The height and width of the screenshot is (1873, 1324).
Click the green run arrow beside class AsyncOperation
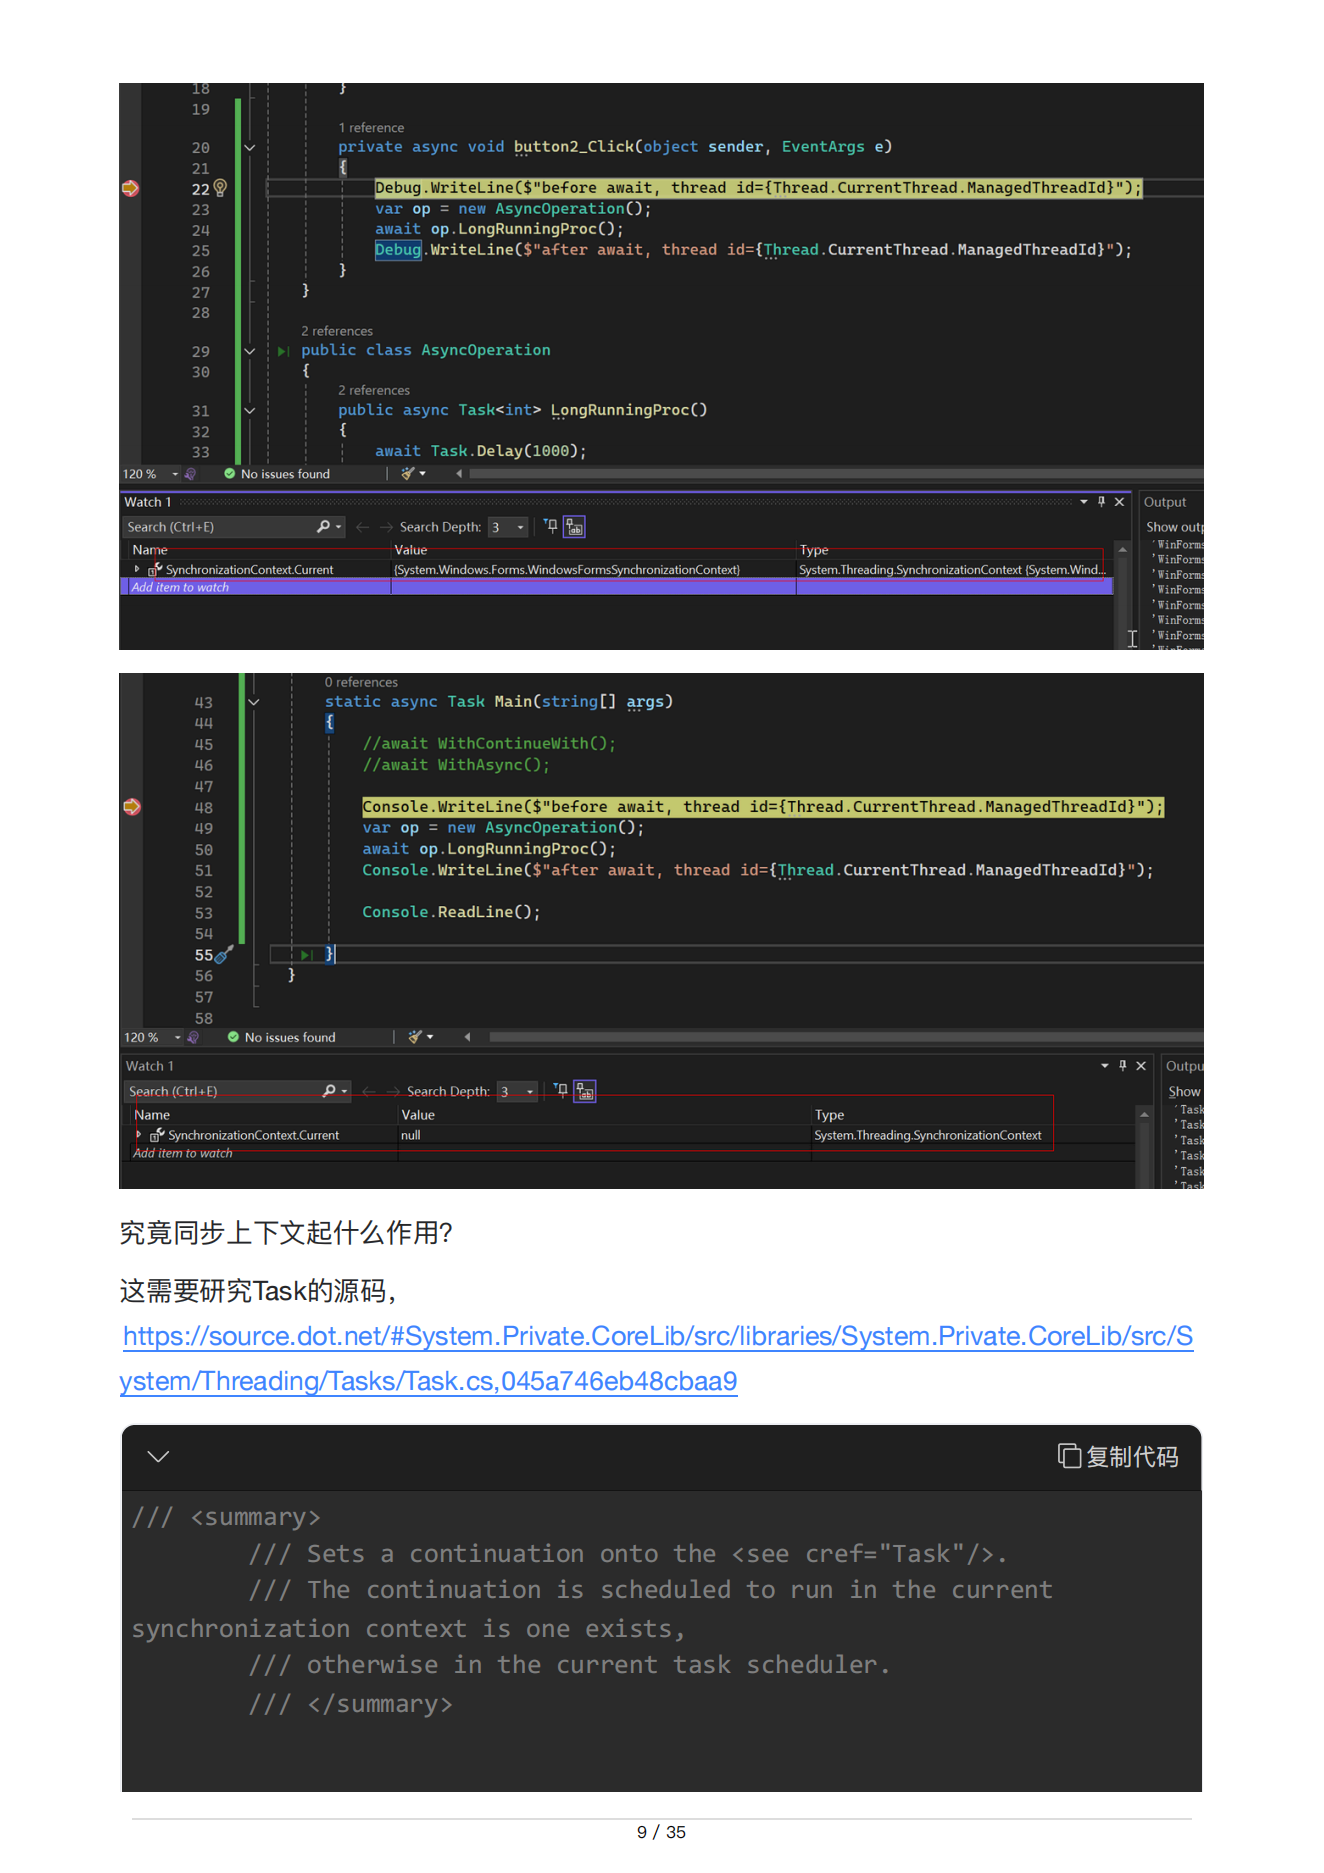pyautogui.click(x=283, y=351)
